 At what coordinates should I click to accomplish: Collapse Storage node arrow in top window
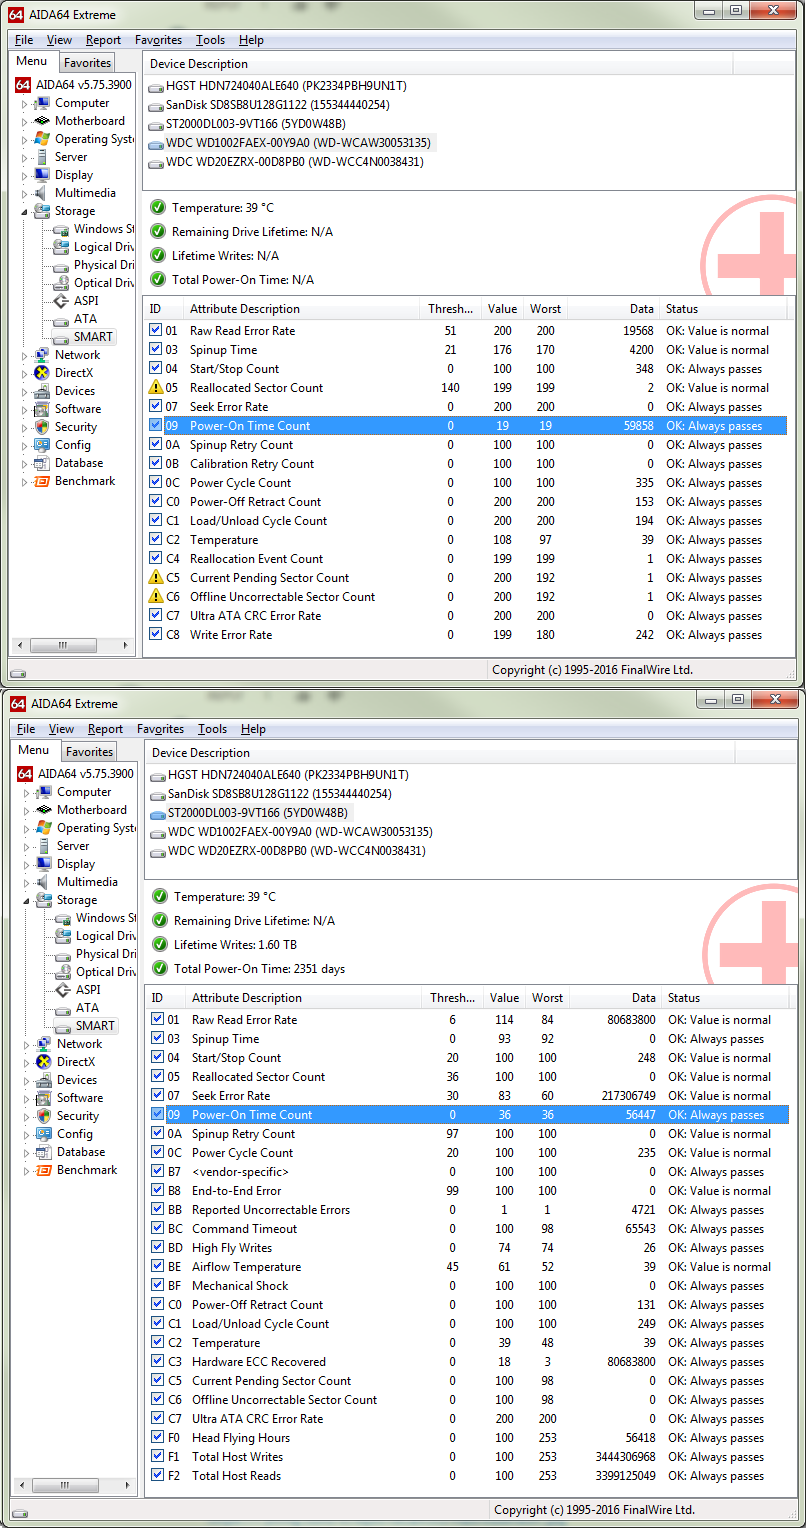coord(26,211)
